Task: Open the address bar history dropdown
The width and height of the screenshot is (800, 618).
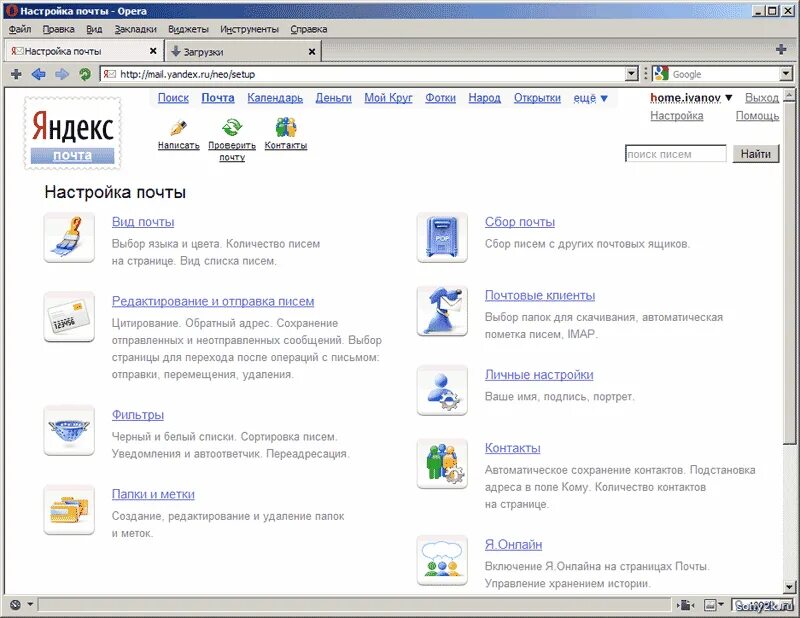Action: pos(632,74)
